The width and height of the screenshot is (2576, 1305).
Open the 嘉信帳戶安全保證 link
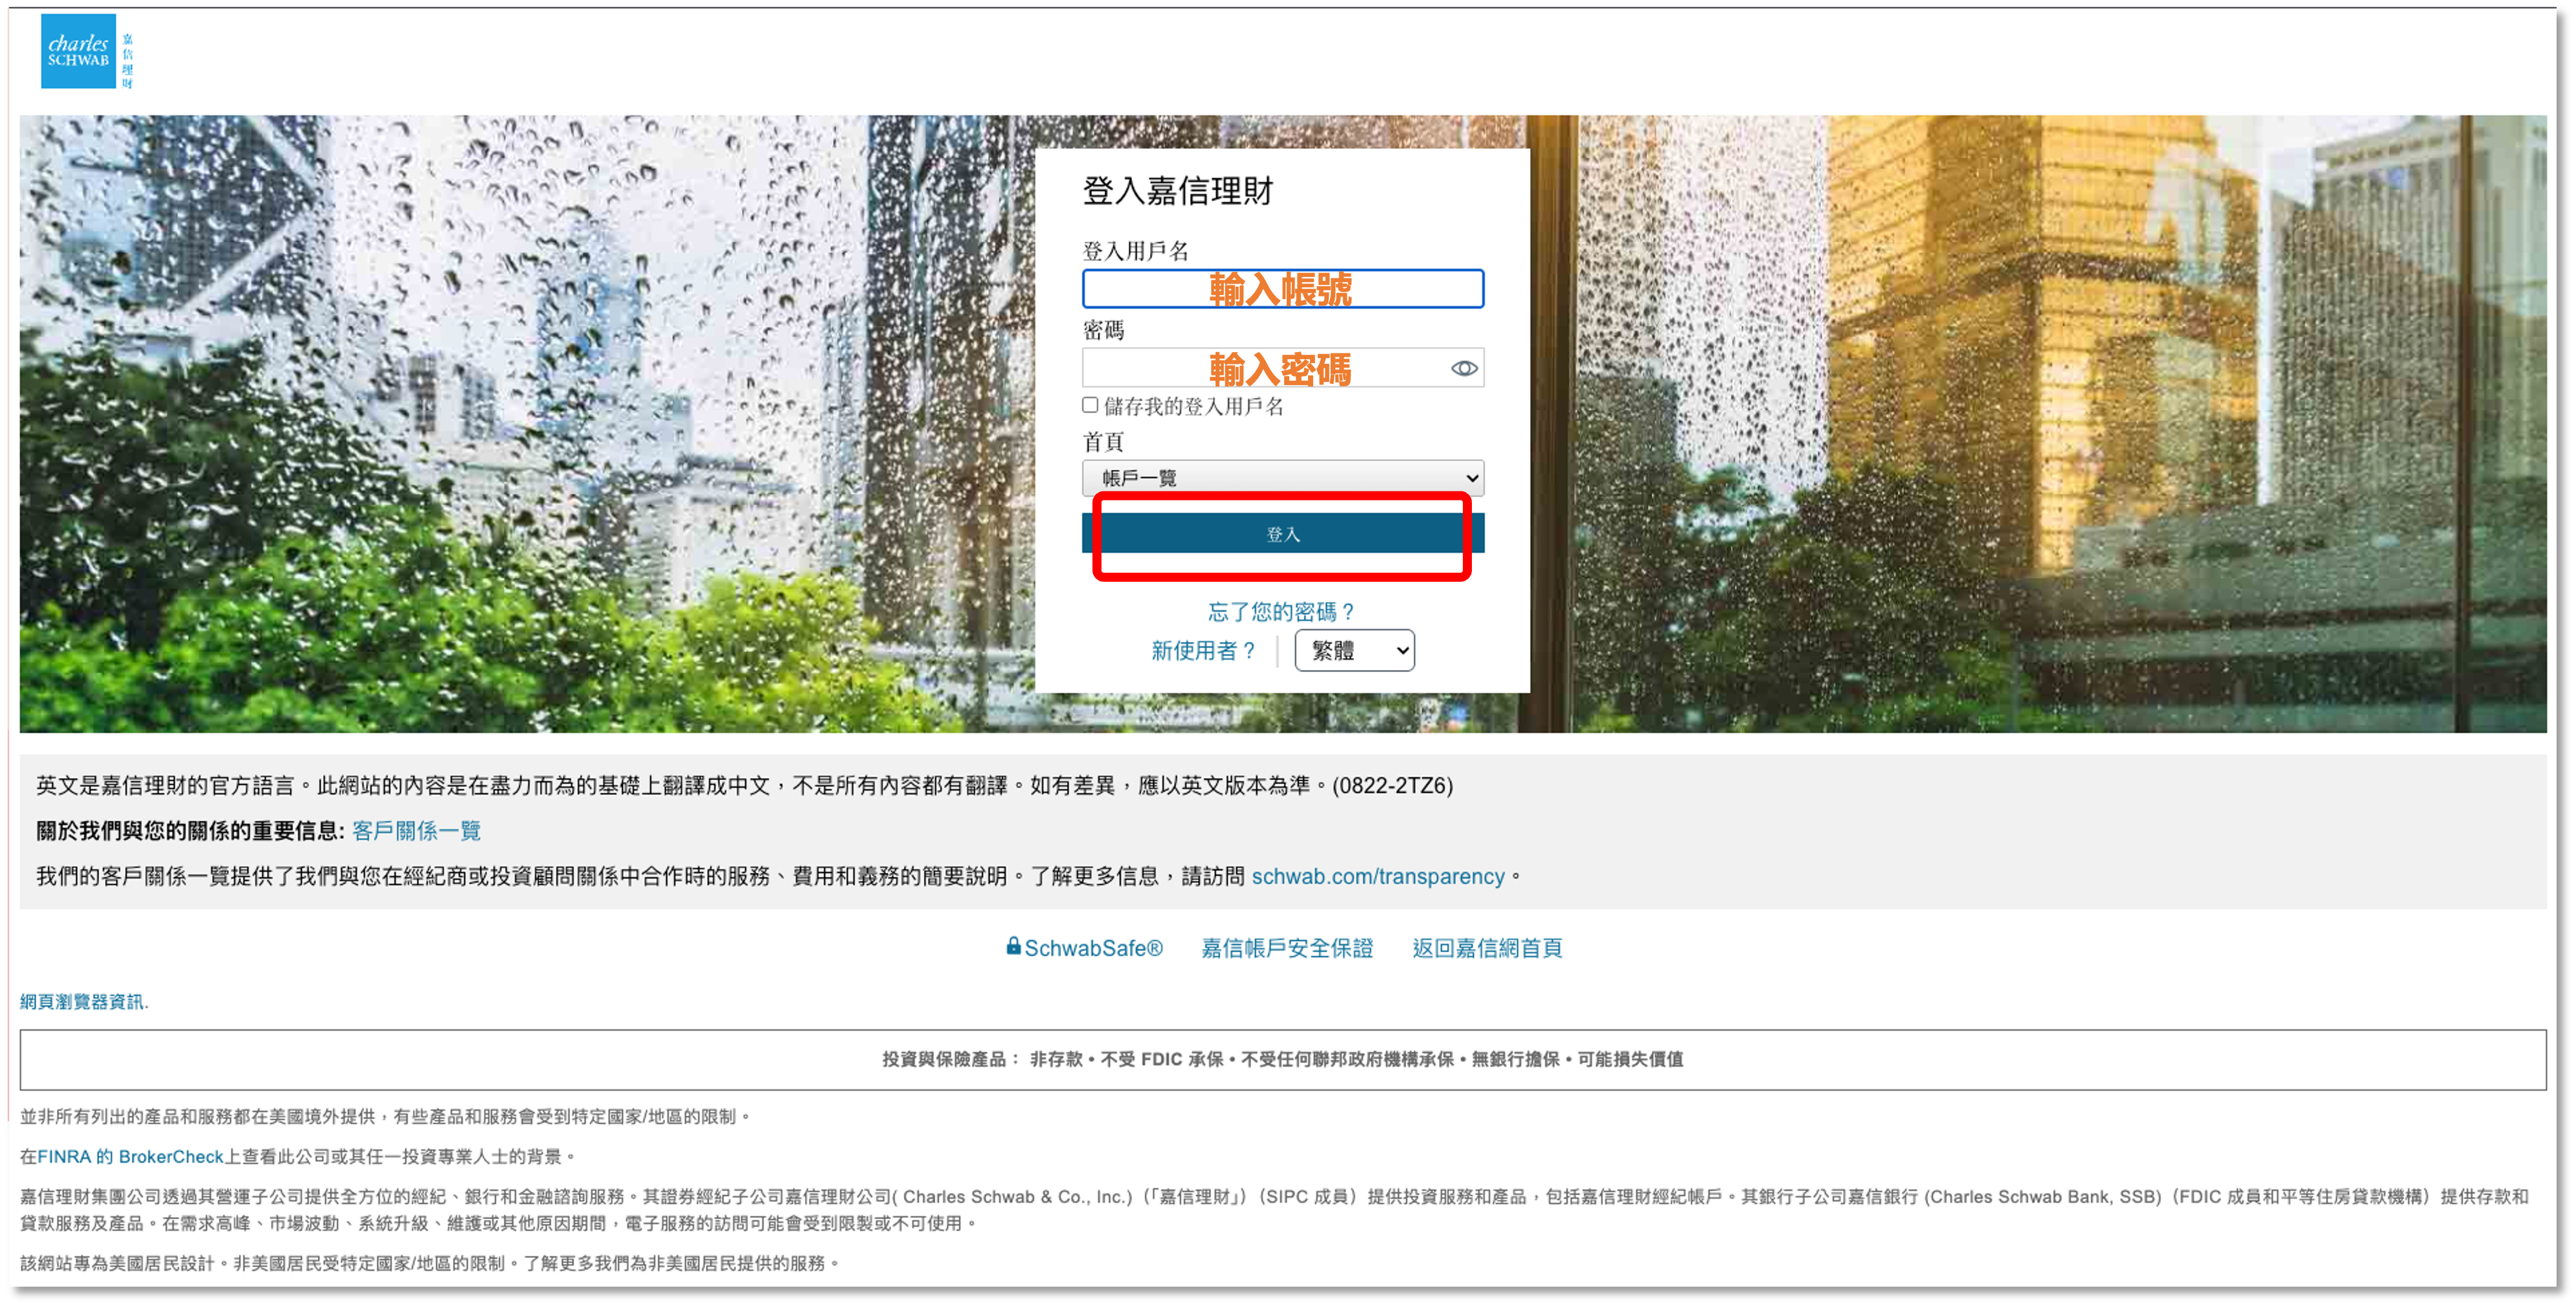(x=1285, y=948)
